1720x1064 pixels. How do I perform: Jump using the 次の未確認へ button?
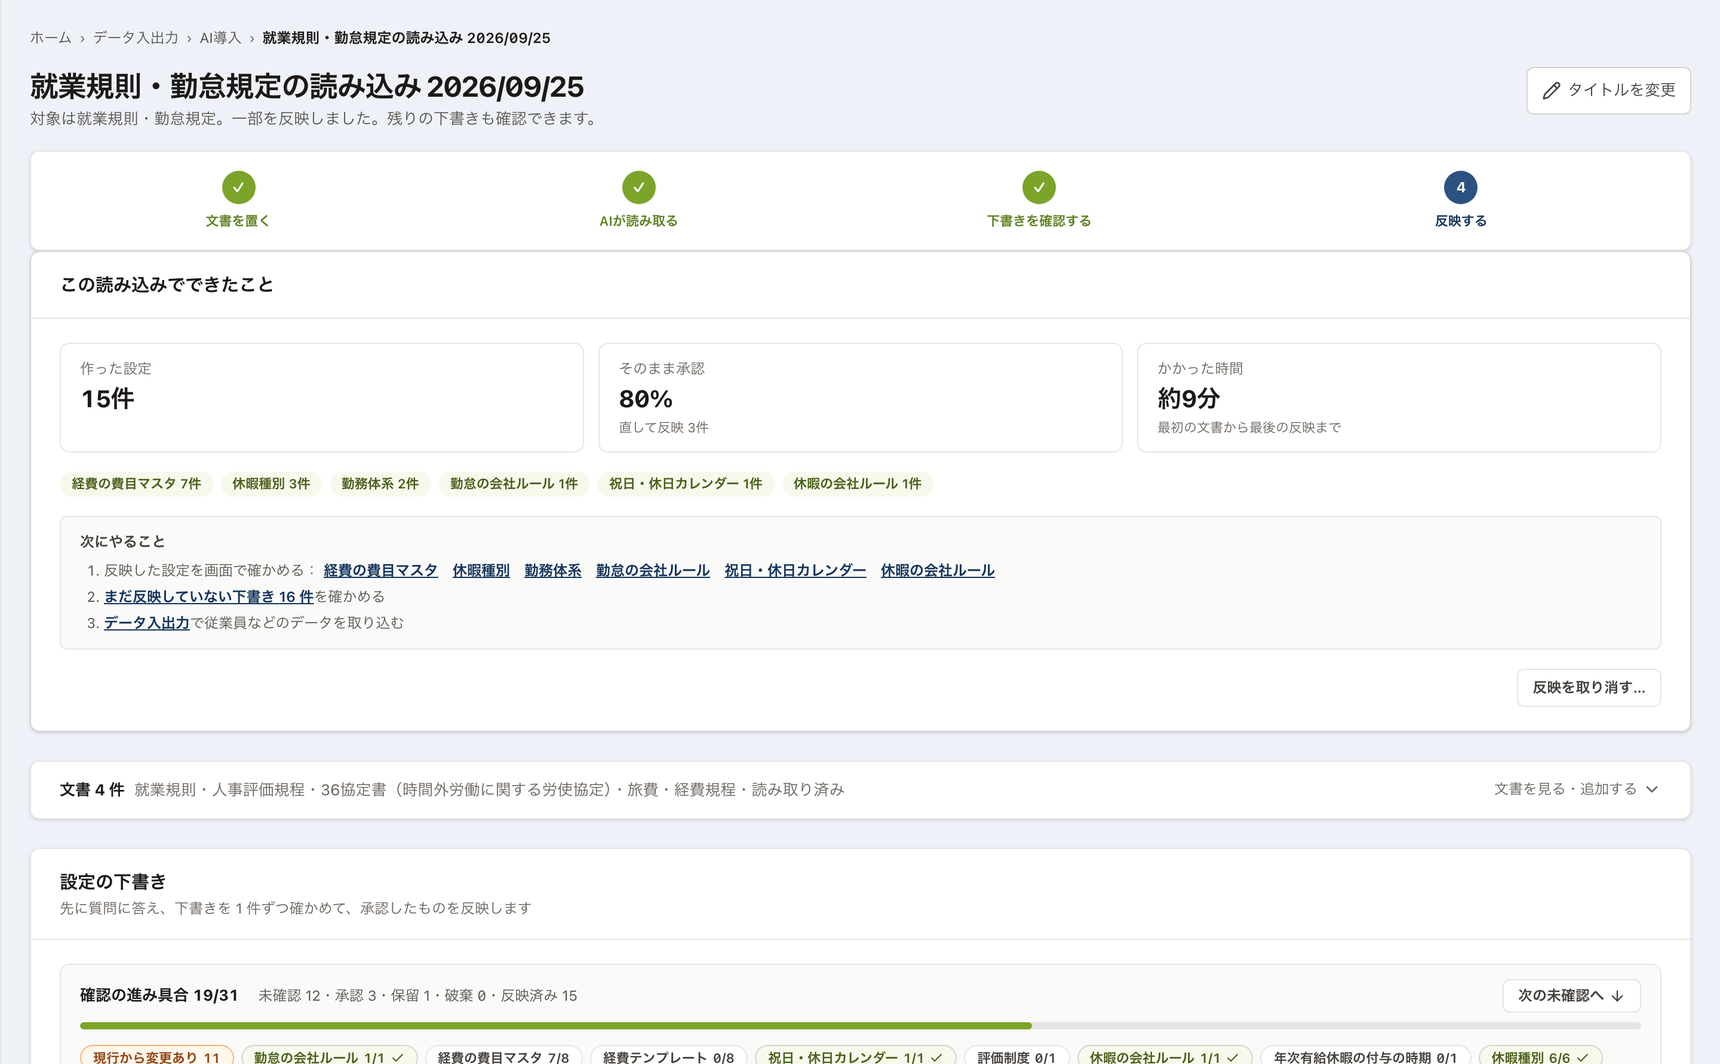[1571, 996]
